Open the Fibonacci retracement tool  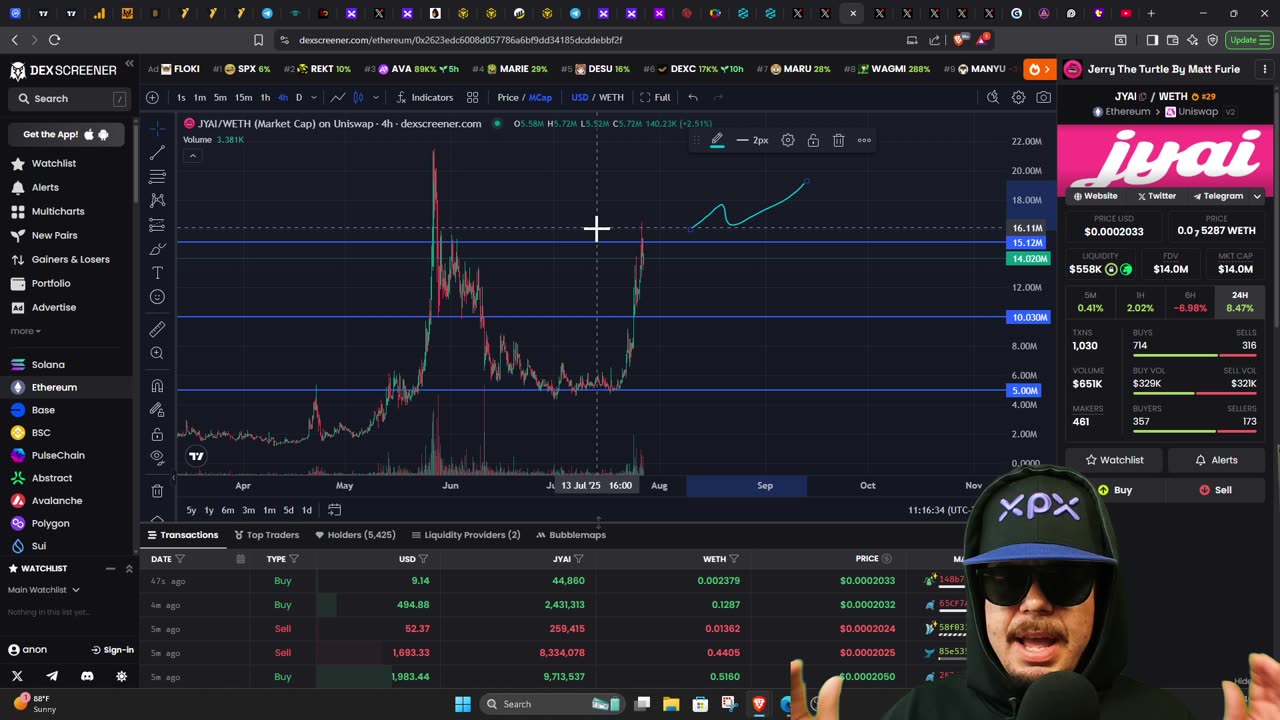click(157, 177)
